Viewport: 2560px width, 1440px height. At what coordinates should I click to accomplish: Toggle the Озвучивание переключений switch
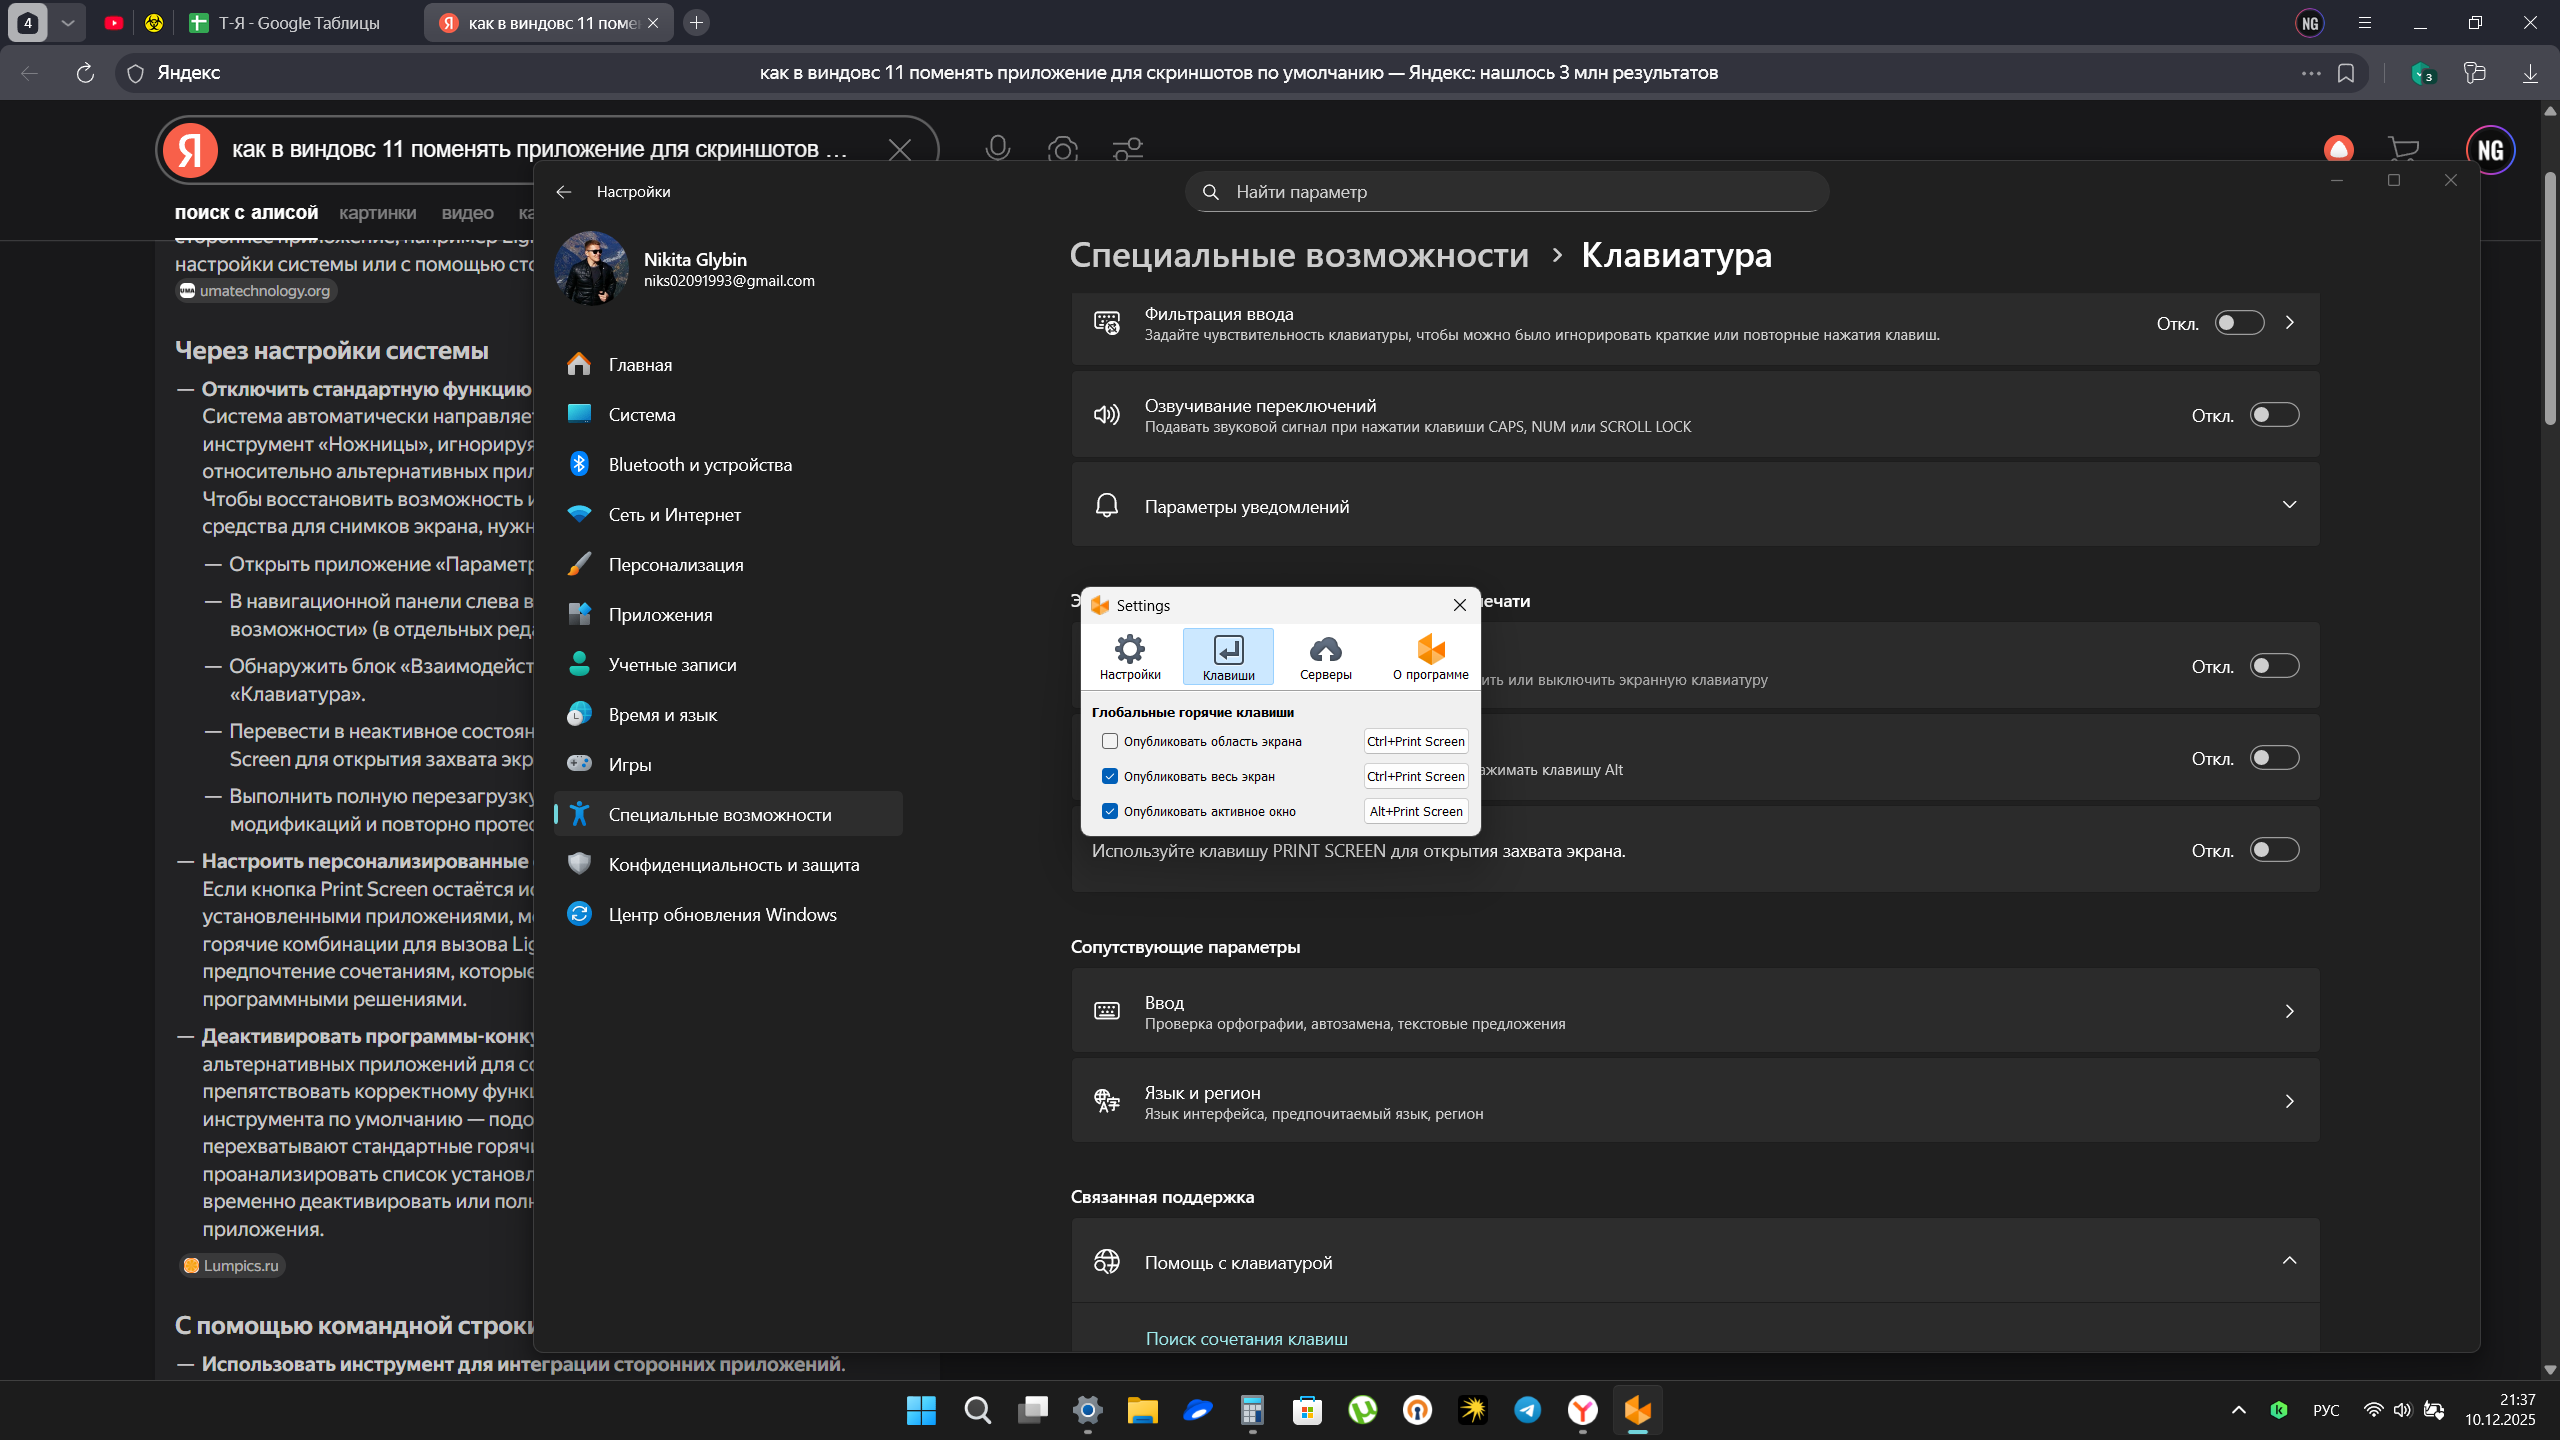(x=2274, y=415)
